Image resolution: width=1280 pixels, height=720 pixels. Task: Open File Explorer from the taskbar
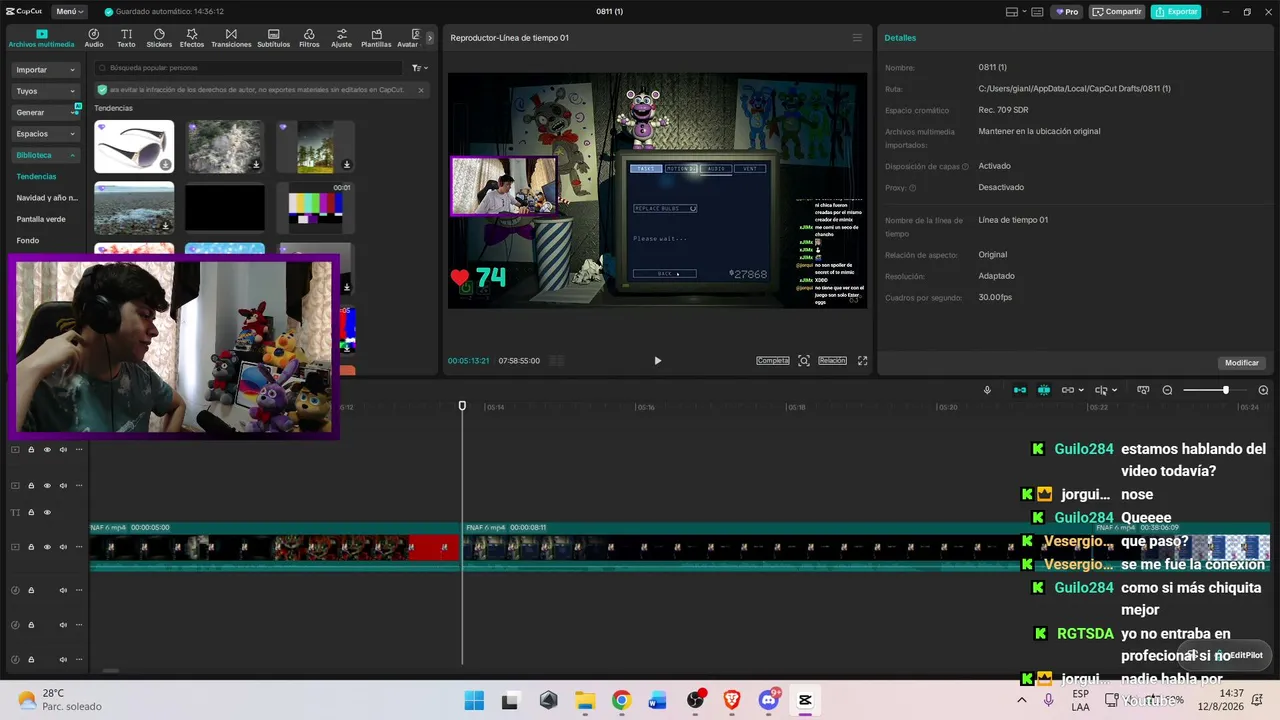[x=584, y=700]
